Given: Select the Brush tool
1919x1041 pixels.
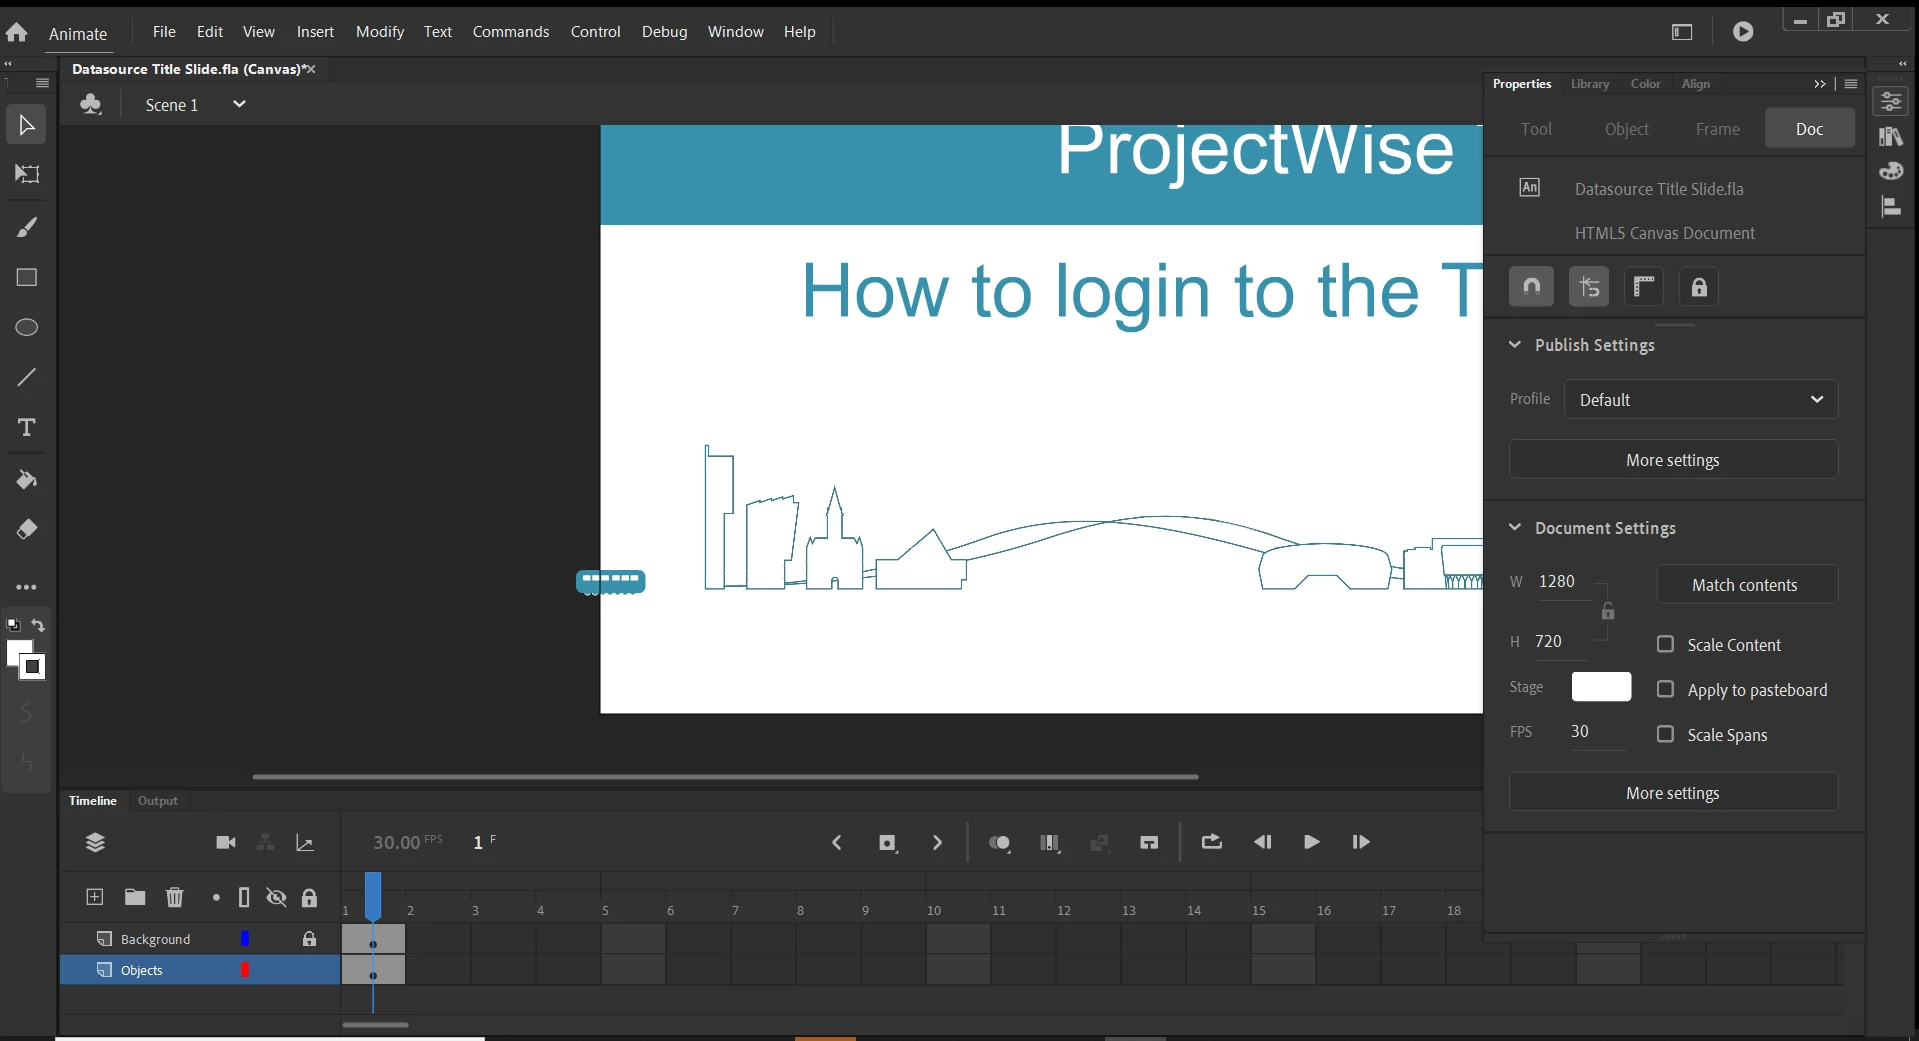Looking at the screenshot, I should 27,227.
